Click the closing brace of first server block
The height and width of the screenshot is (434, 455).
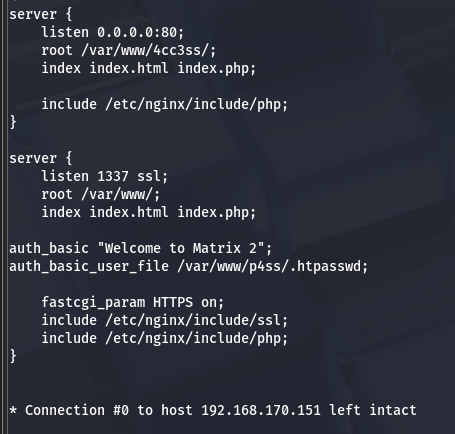[13, 122]
